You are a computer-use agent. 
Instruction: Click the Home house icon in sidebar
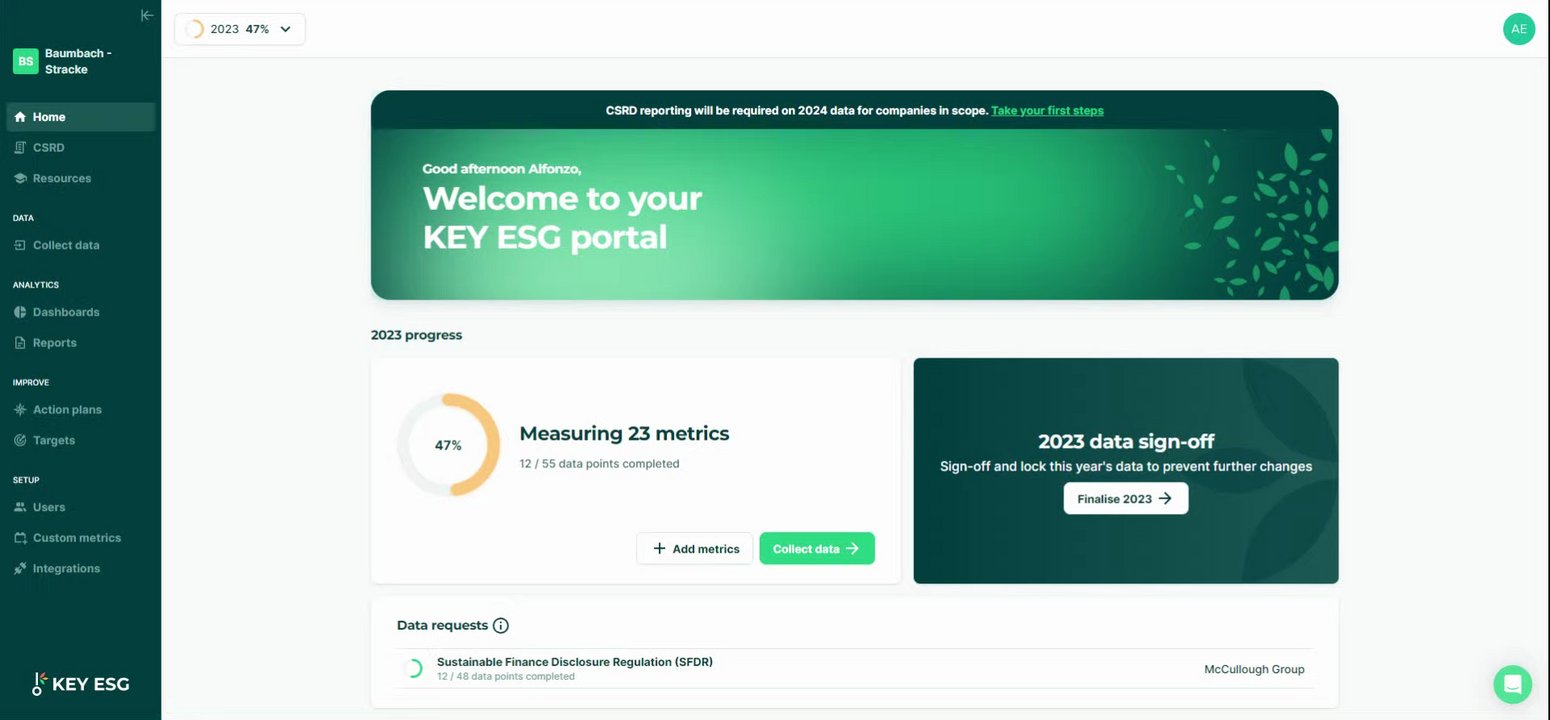20,117
